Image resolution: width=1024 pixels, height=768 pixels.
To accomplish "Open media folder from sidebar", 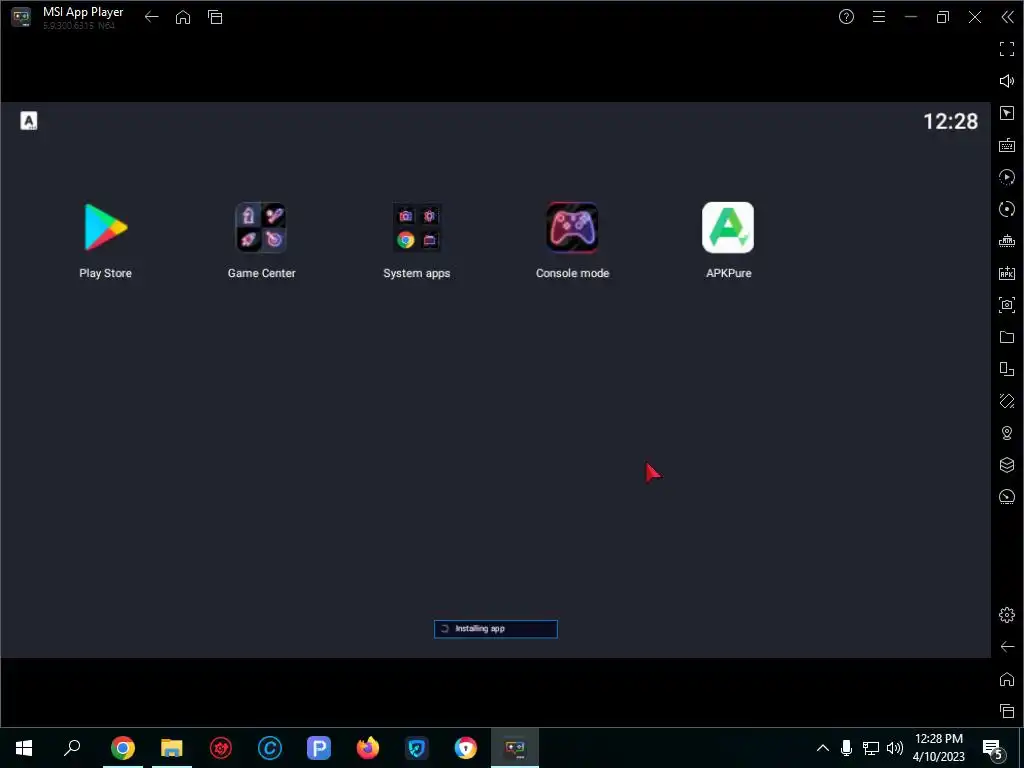I will 1007,337.
